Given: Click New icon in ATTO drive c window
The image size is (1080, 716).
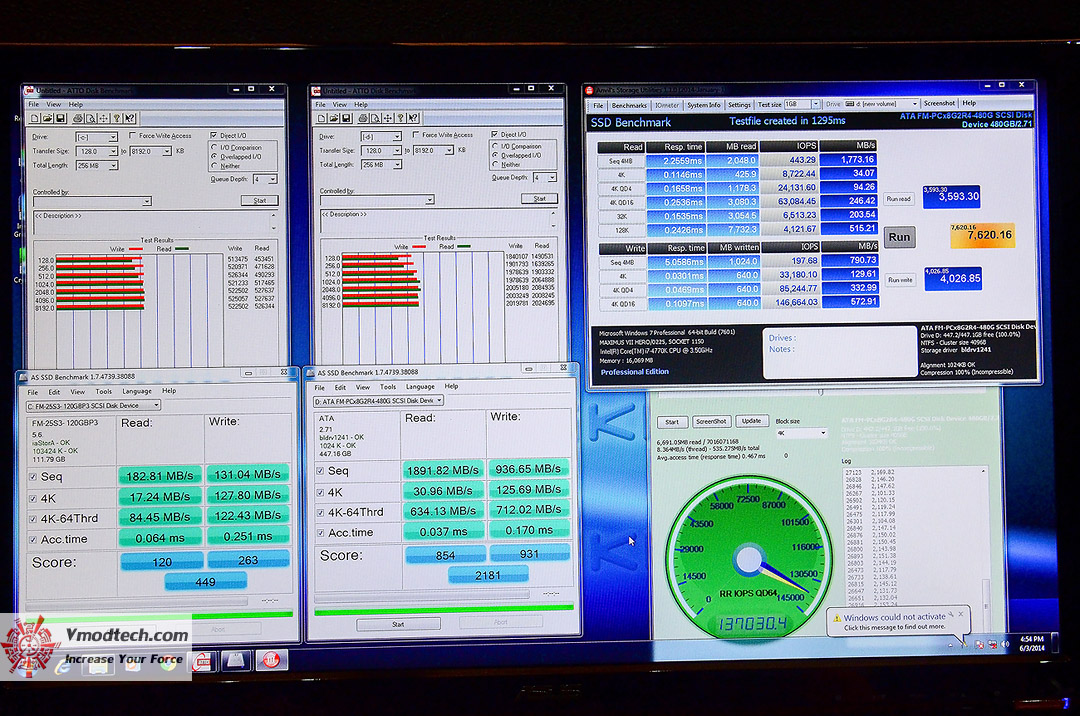Looking at the screenshot, I should coord(36,118).
